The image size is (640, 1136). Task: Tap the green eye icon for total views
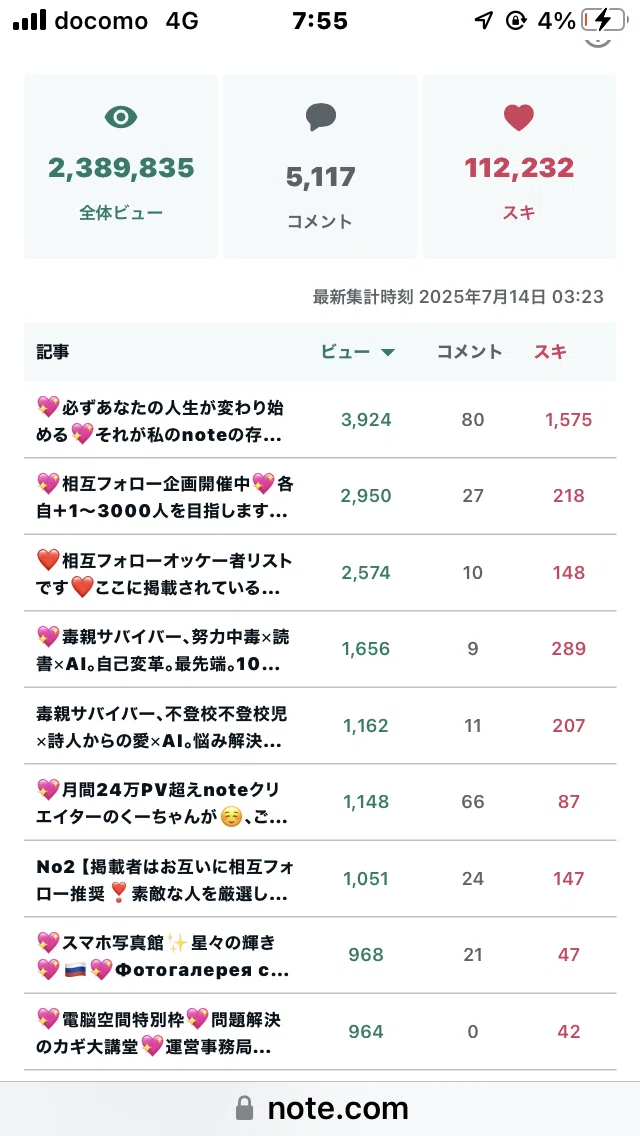click(x=121, y=117)
